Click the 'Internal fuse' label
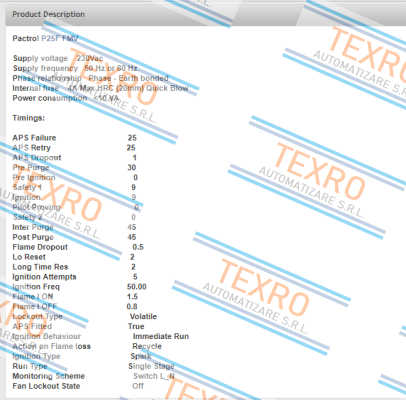Image resolution: width=406 pixels, height=400 pixels. point(35,88)
